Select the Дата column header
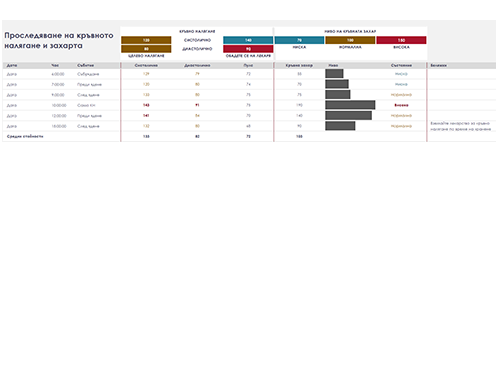Viewport: 498px width, 382px height. (12, 65)
